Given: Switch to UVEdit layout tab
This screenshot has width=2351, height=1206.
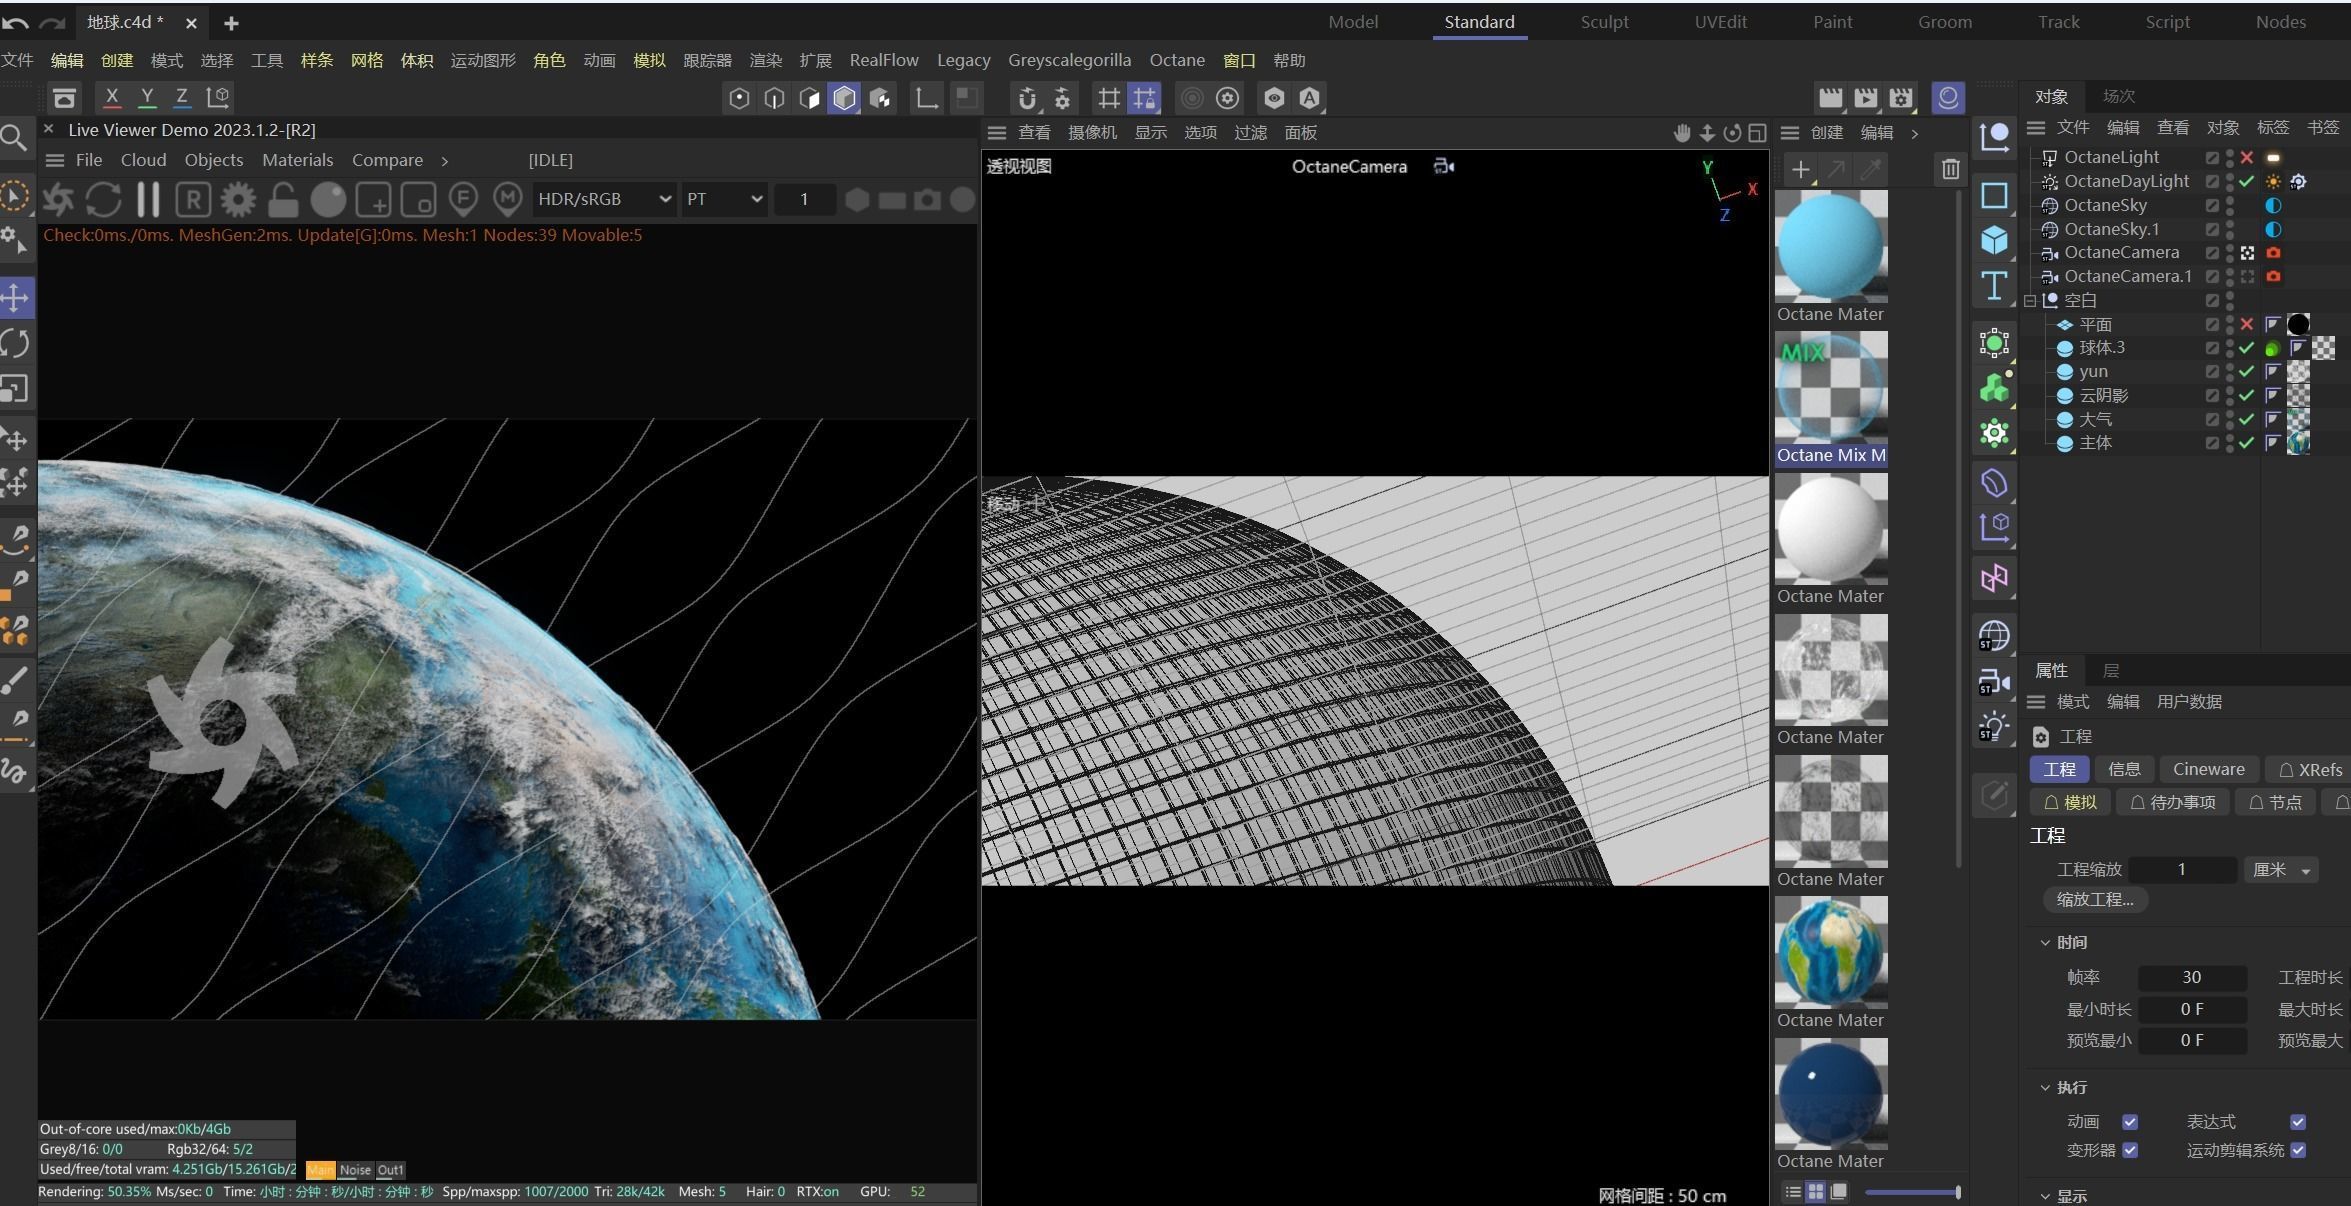Looking at the screenshot, I should pyautogui.click(x=1720, y=22).
